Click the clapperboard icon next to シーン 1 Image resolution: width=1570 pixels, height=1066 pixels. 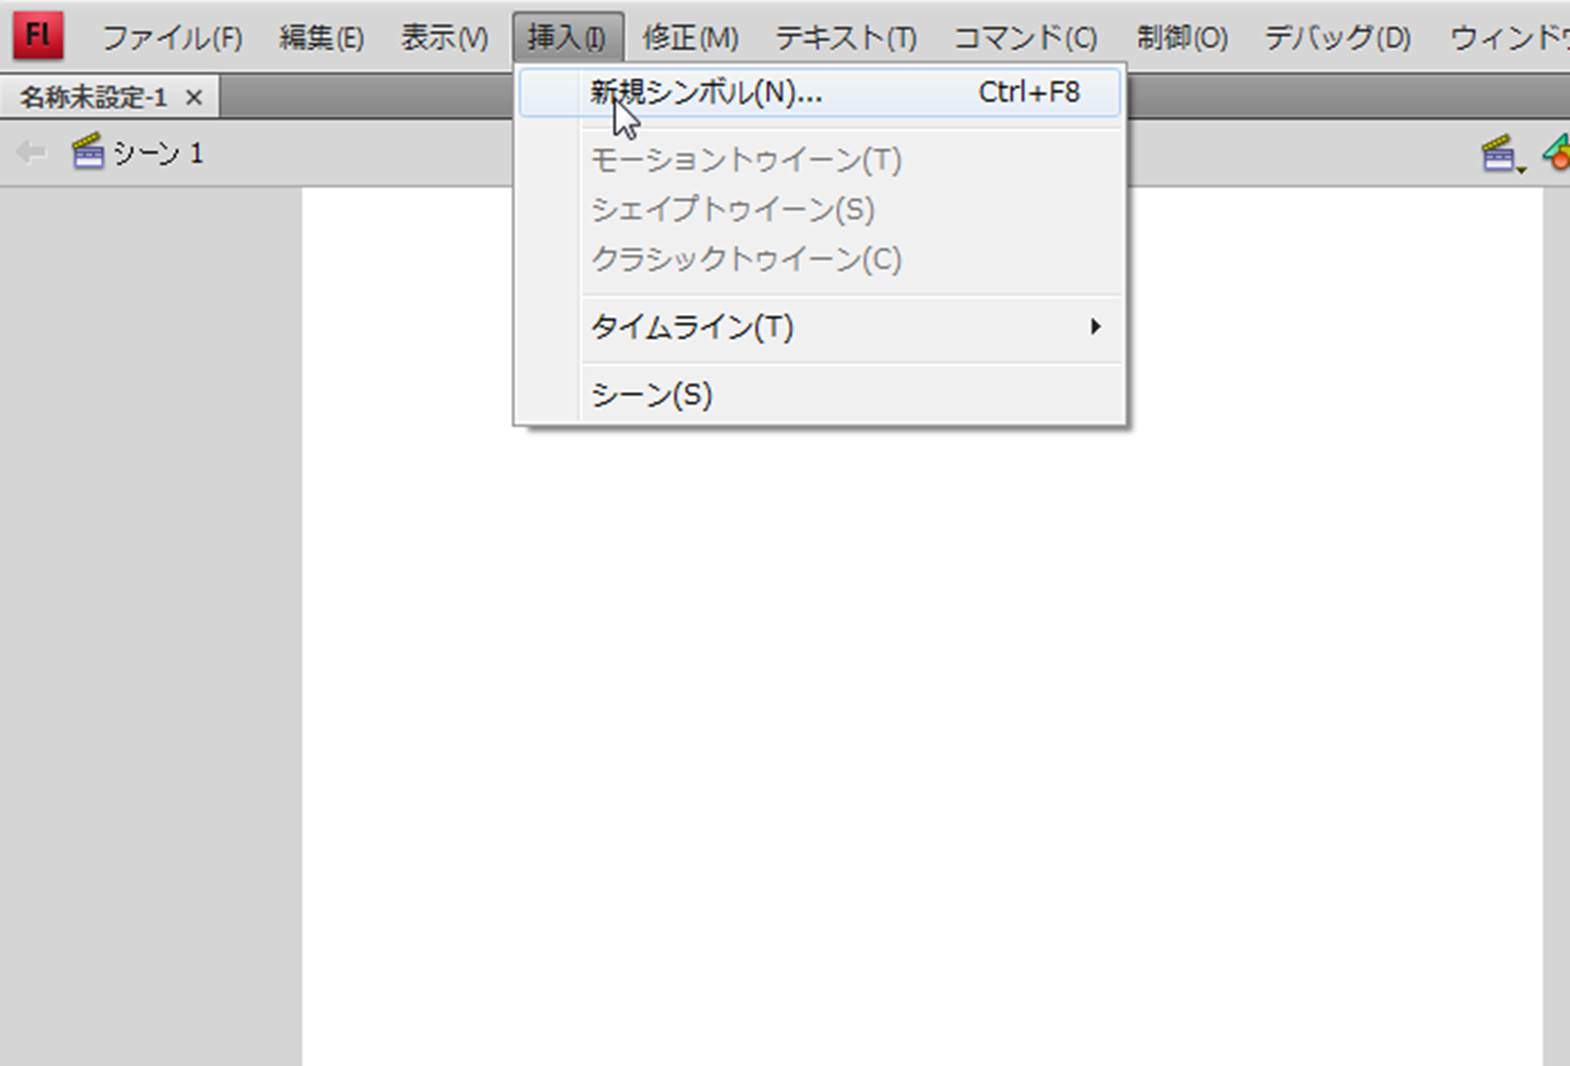88,152
